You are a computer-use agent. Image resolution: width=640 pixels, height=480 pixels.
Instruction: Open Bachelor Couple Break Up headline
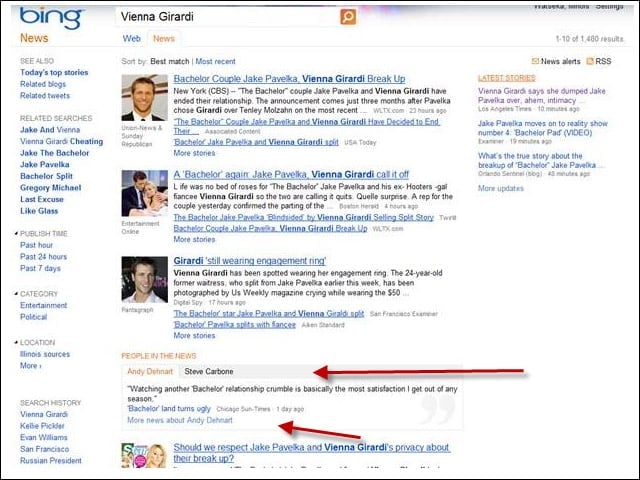[x=289, y=79]
